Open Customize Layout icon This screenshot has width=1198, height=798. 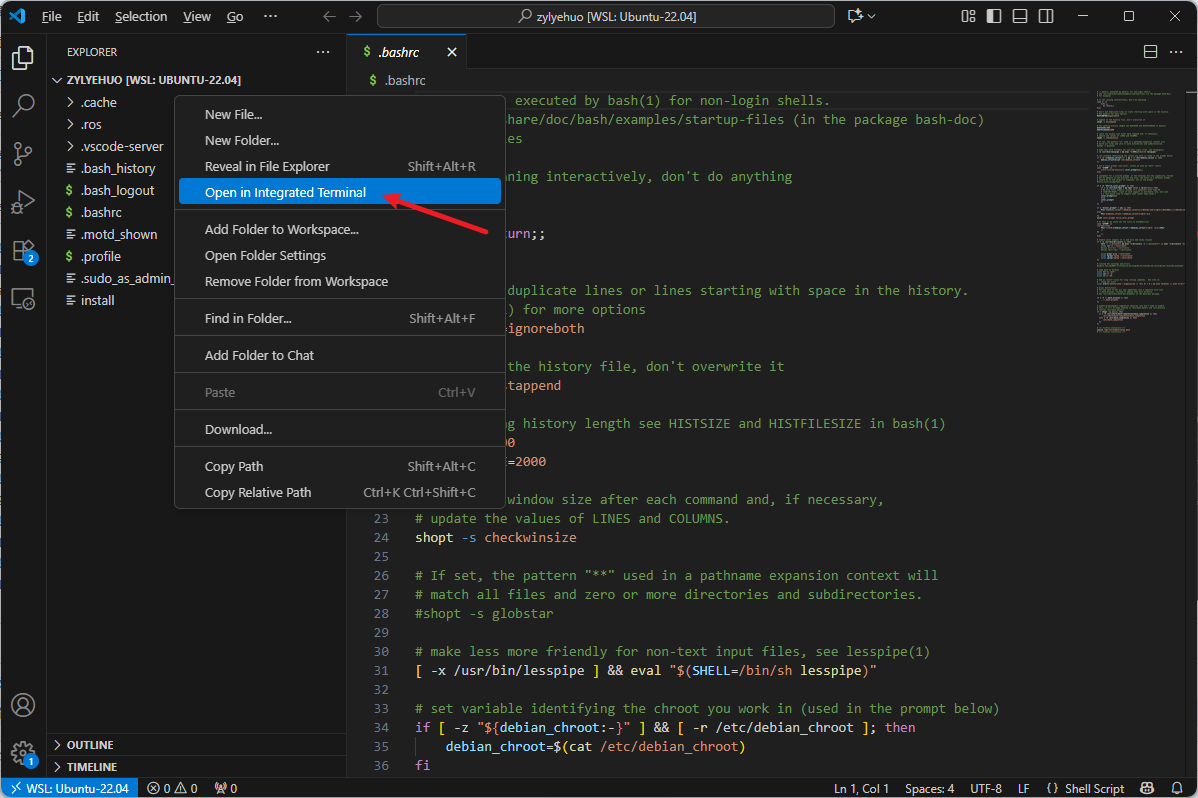point(968,16)
